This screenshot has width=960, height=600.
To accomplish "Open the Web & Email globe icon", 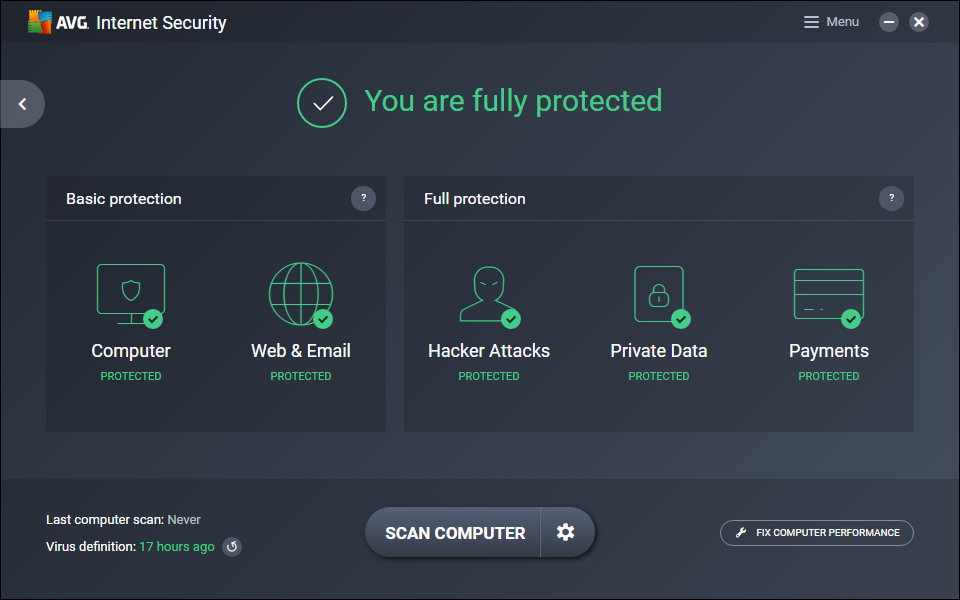I will 300,294.
